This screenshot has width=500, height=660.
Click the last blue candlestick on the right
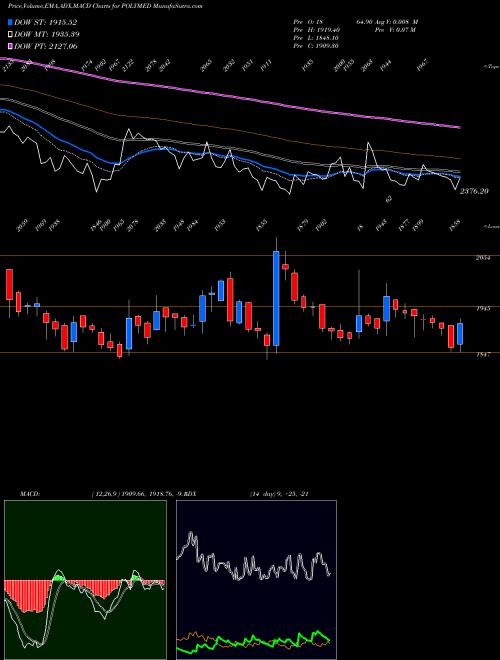(460, 334)
